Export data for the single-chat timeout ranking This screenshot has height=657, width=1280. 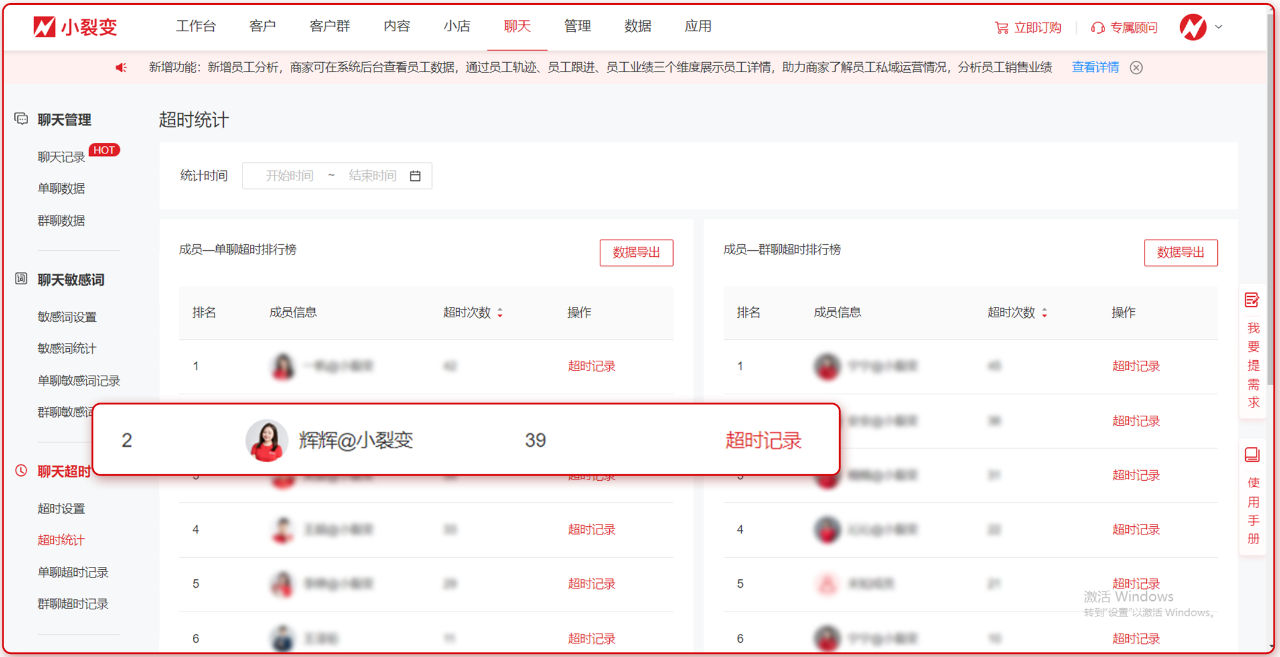636,253
